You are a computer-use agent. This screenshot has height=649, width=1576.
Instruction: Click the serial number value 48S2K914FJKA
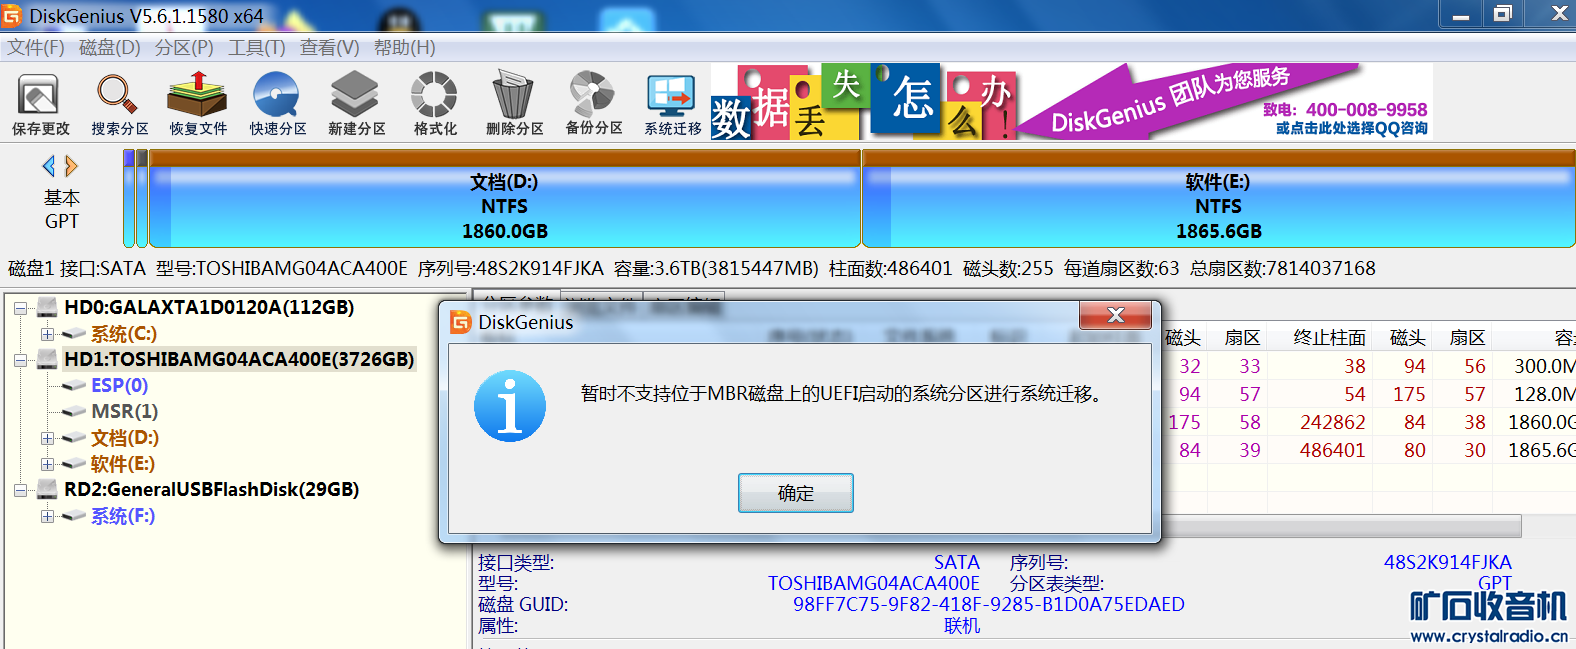point(1447,562)
